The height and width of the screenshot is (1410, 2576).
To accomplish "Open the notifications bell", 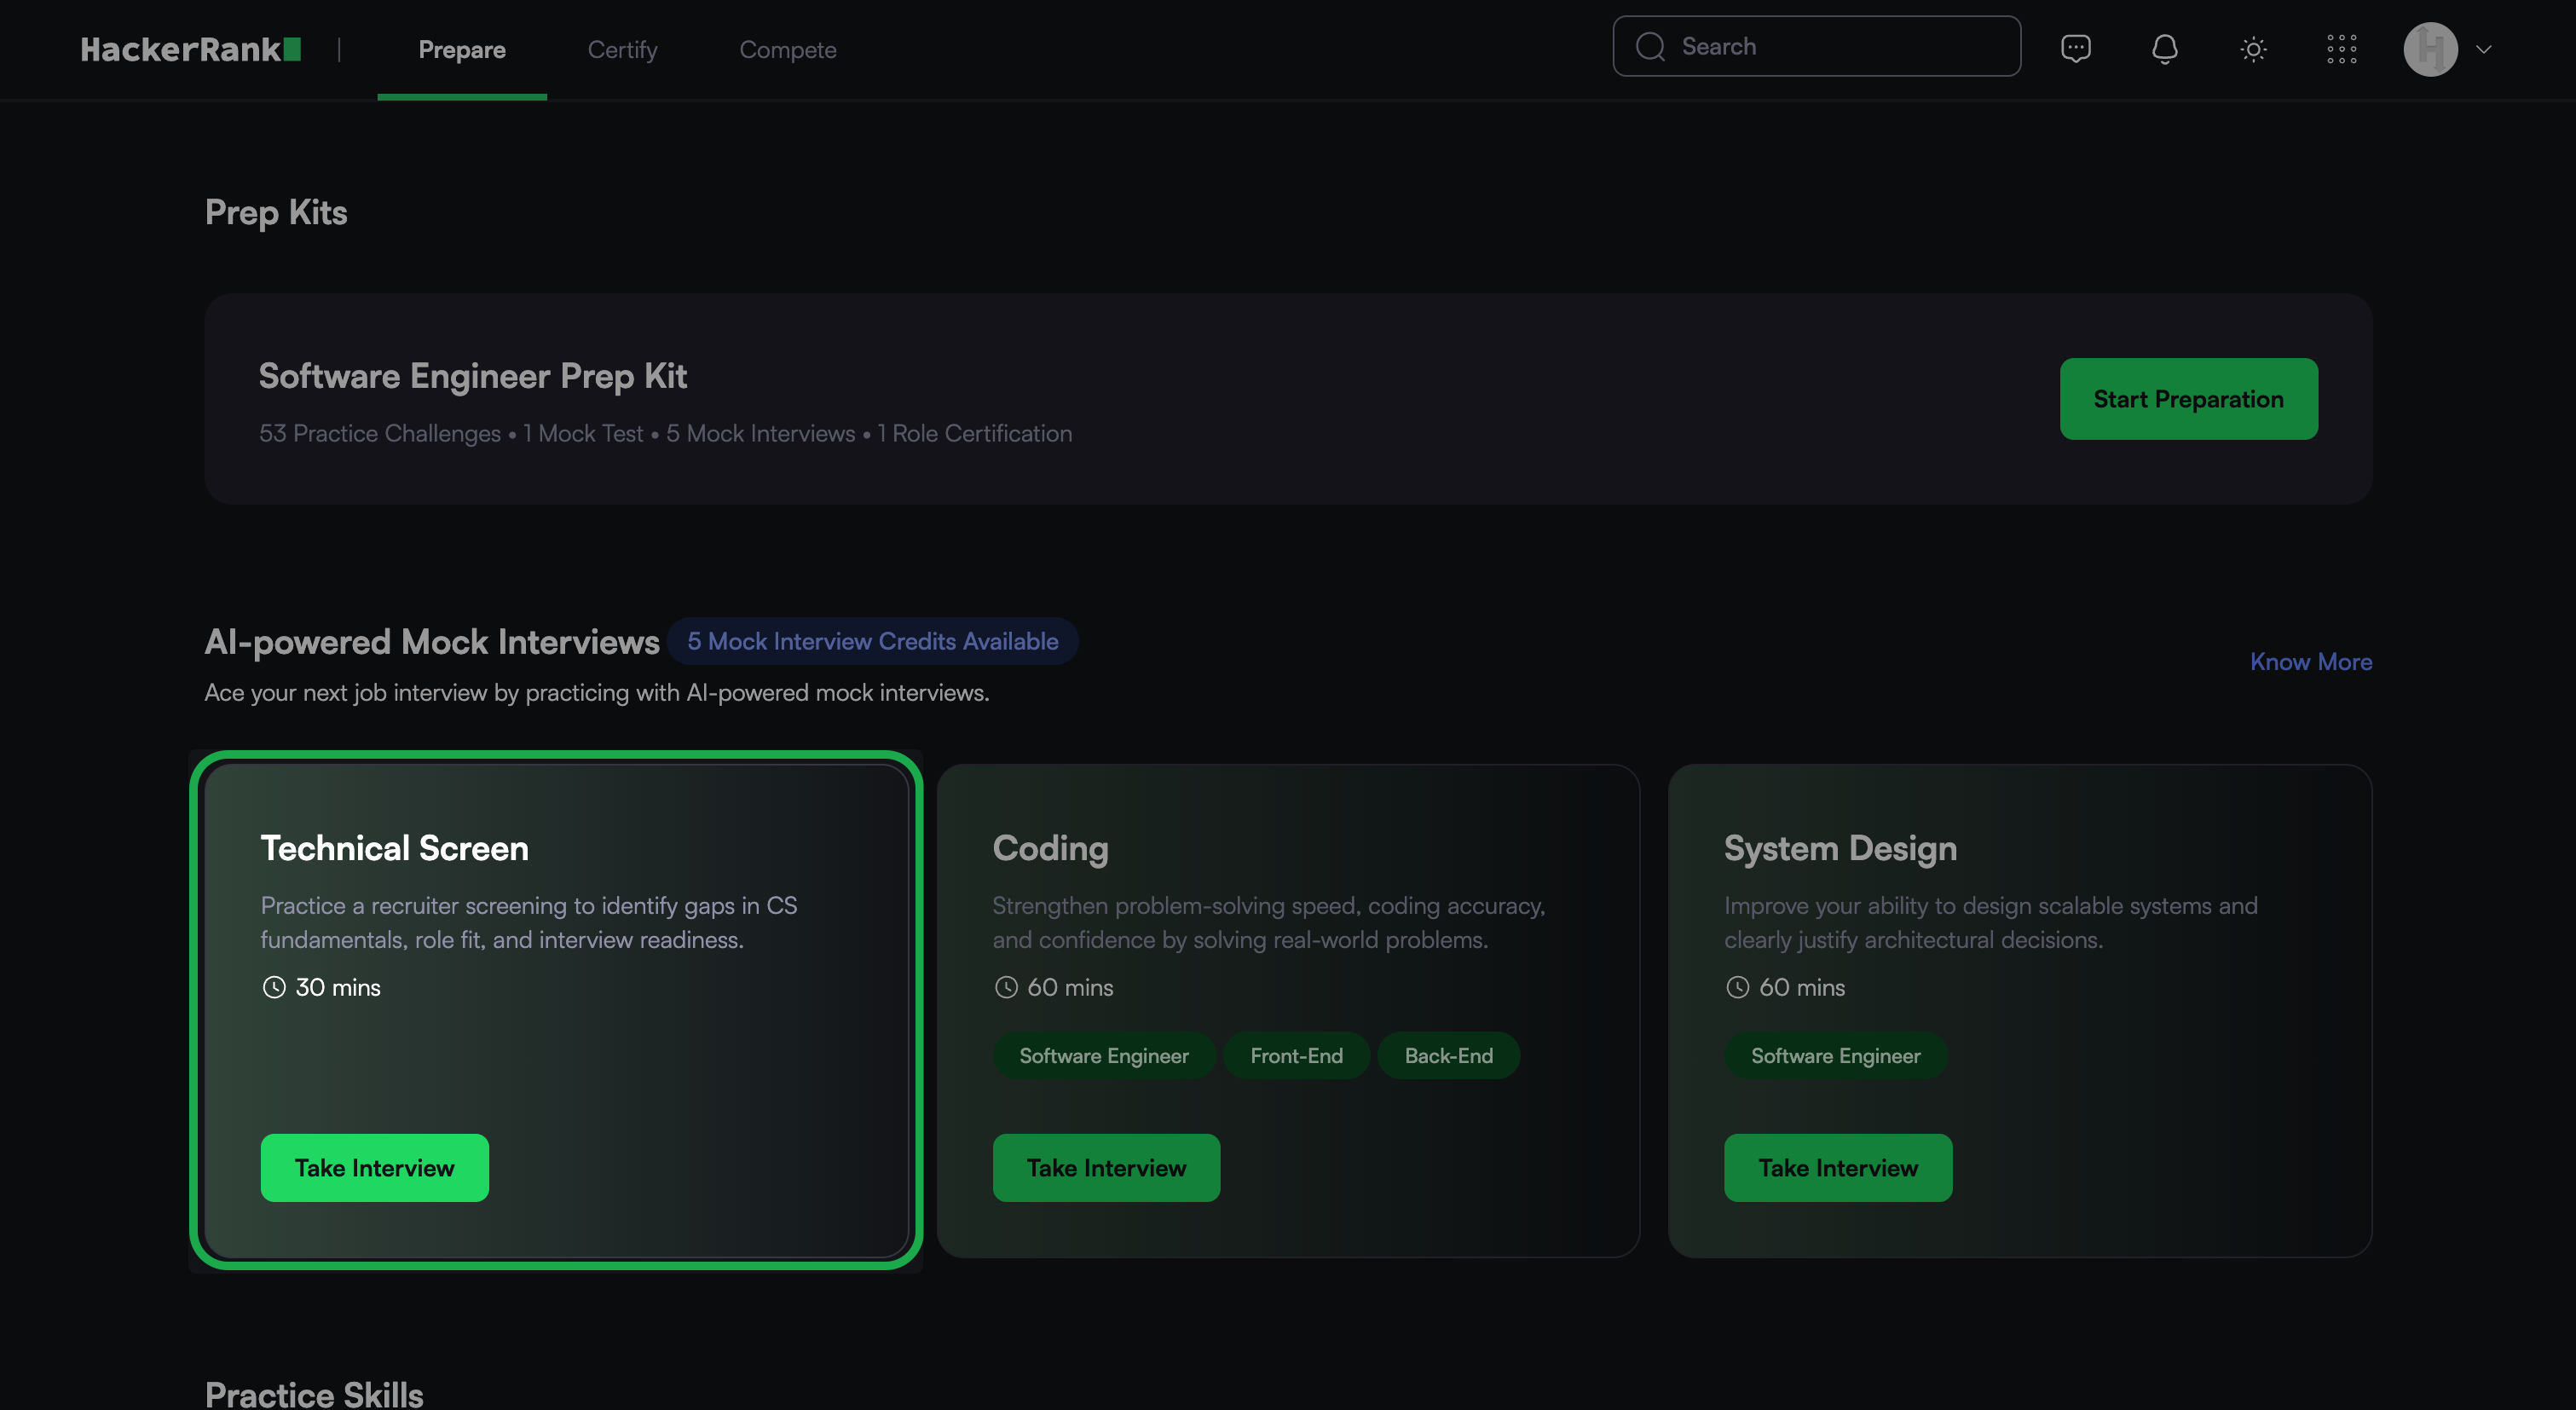I will (2164, 48).
